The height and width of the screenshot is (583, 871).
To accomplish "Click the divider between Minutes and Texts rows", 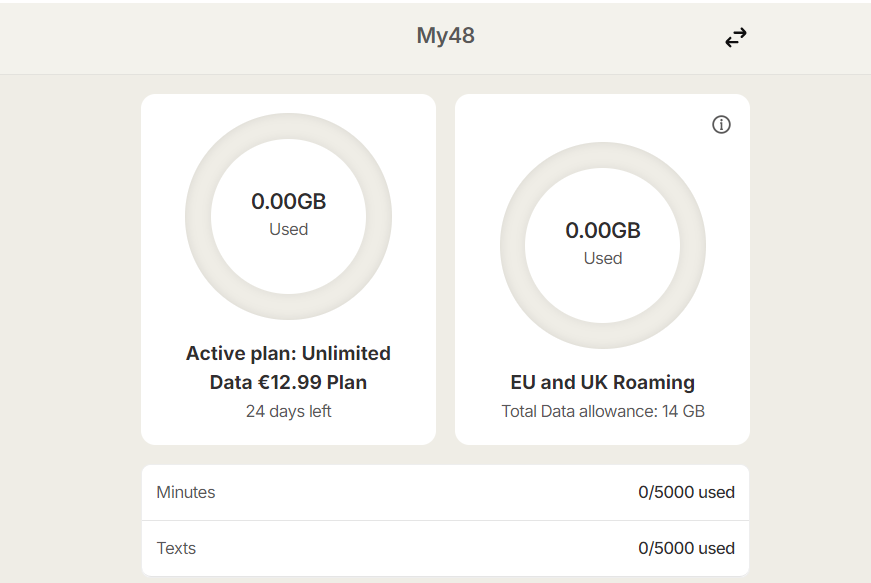I will click(445, 520).
